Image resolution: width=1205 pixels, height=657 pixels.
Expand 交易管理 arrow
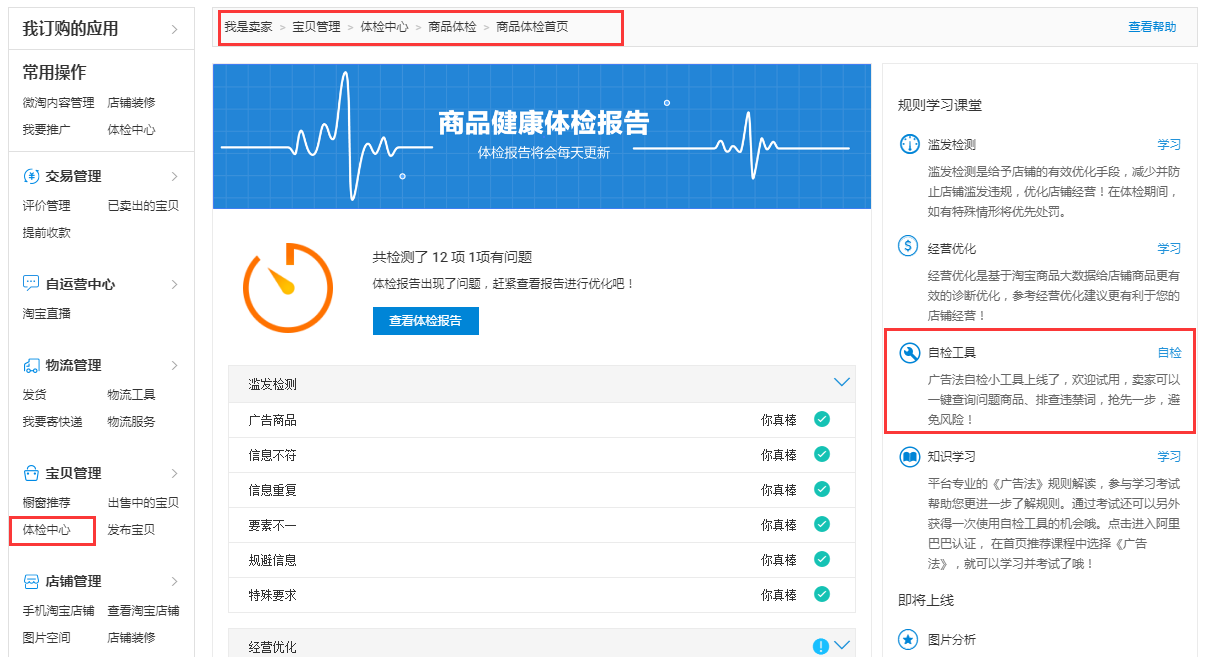[x=174, y=176]
